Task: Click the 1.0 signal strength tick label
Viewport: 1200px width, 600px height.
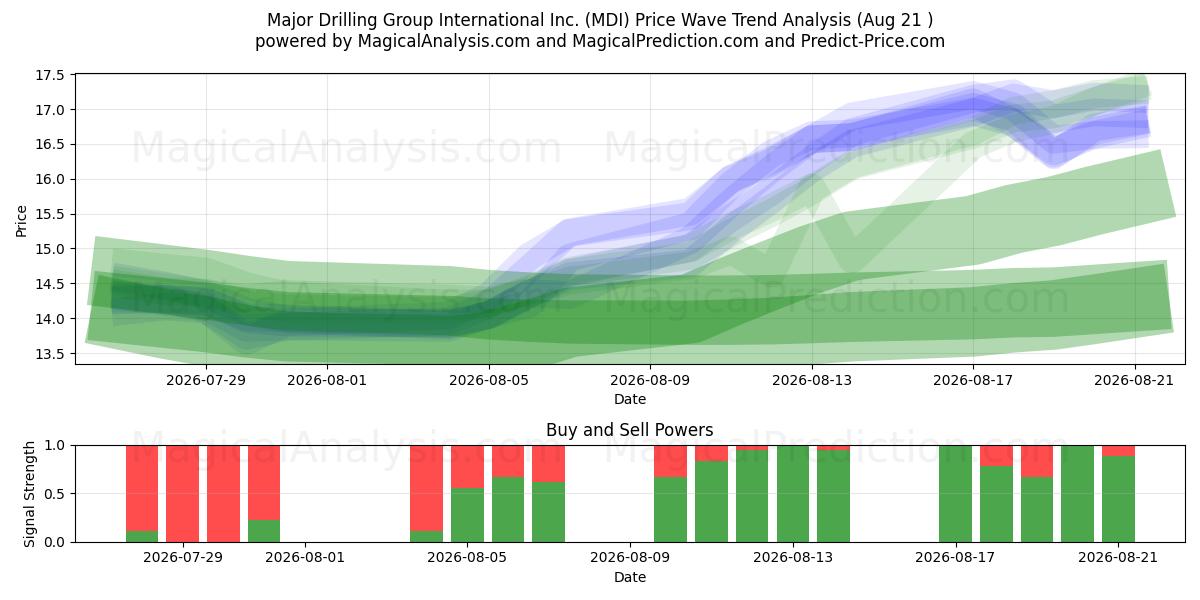Action: tap(56, 445)
